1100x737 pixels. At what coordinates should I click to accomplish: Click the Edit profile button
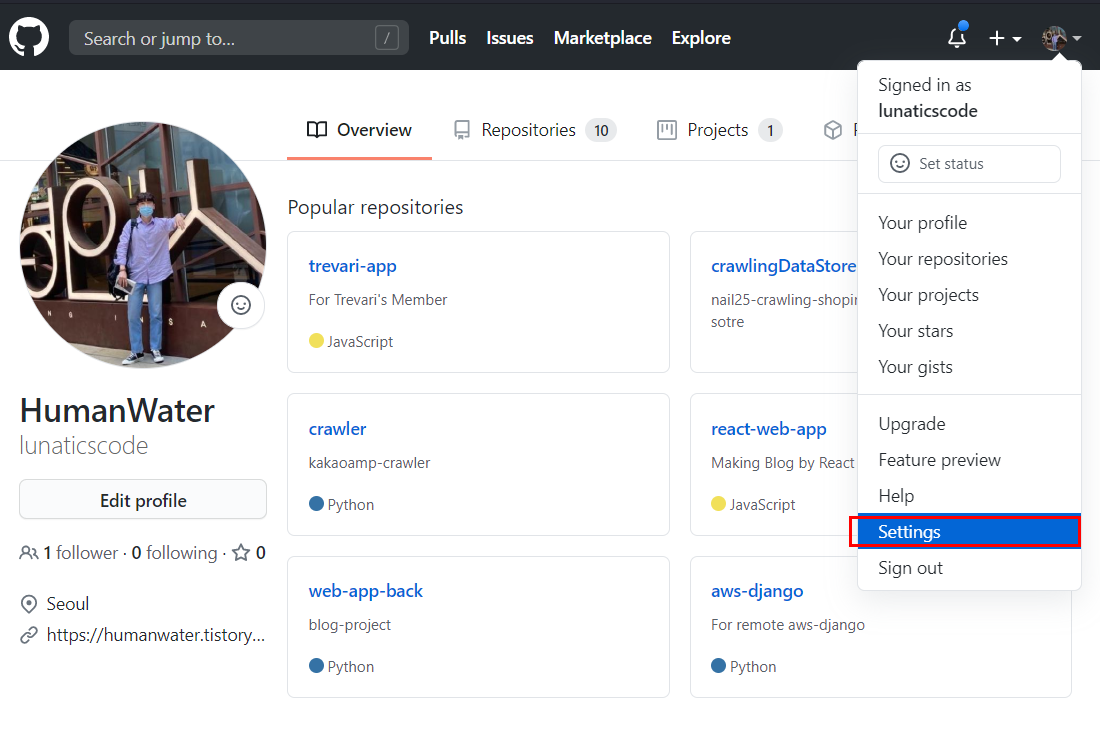click(x=143, y=500)
